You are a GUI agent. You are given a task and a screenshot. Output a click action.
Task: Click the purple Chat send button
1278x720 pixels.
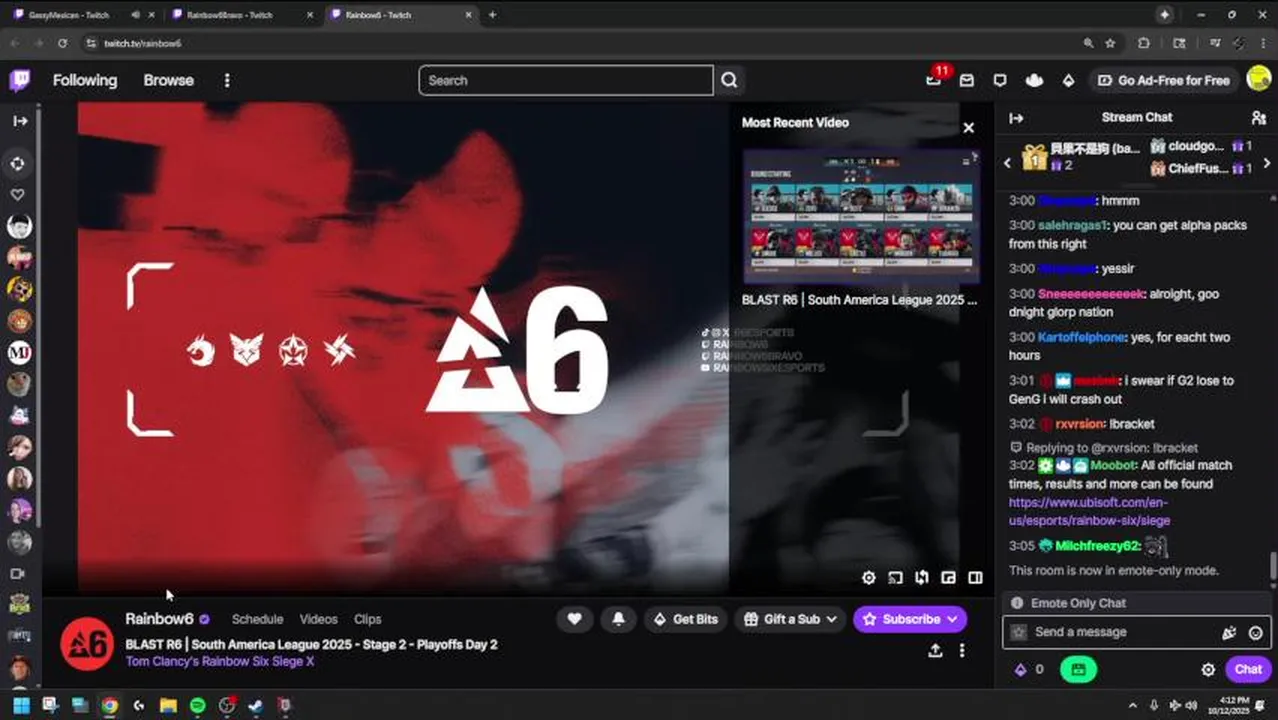[1248, 670]
